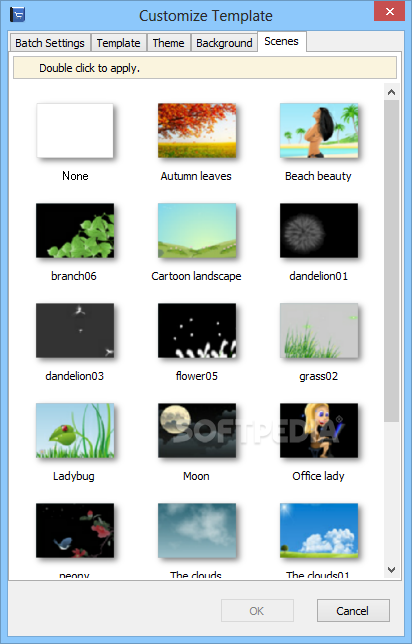Viewport: 412px width, 644px height.
Task: Select the Autumn leaves scene thumbnail
Action: click(x=197, y=131)
